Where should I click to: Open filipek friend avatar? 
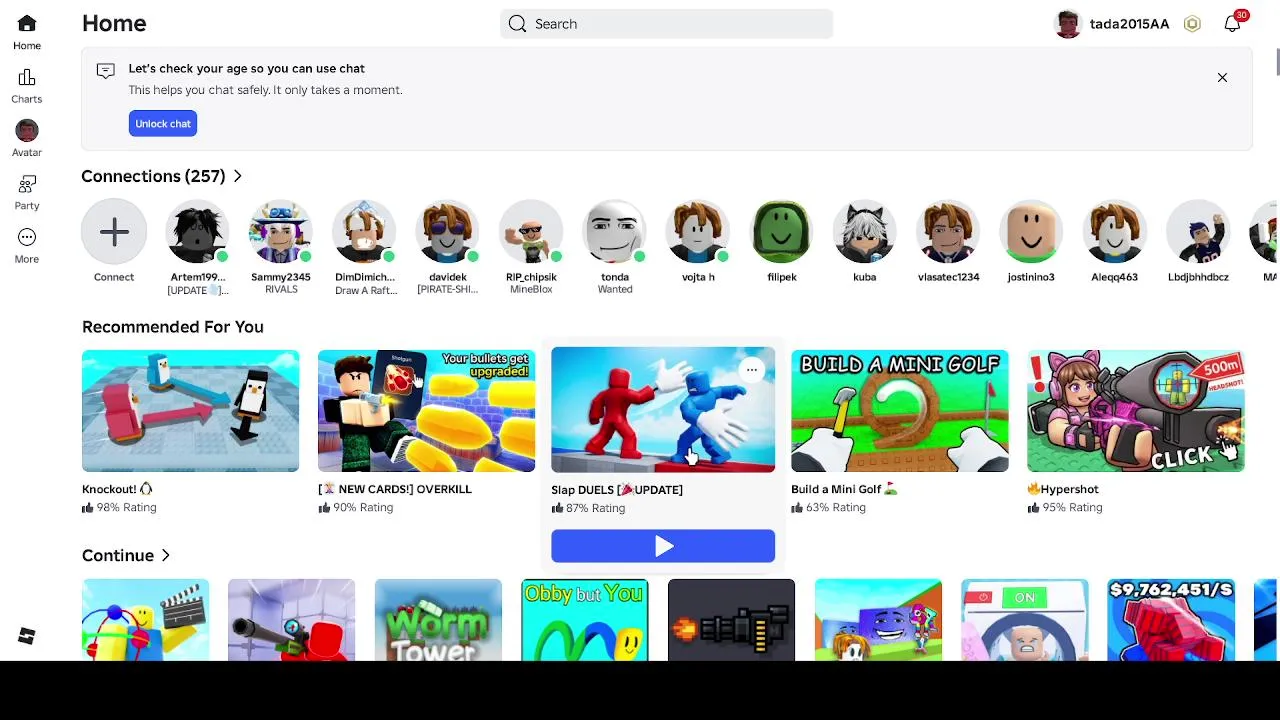(782, 232)
